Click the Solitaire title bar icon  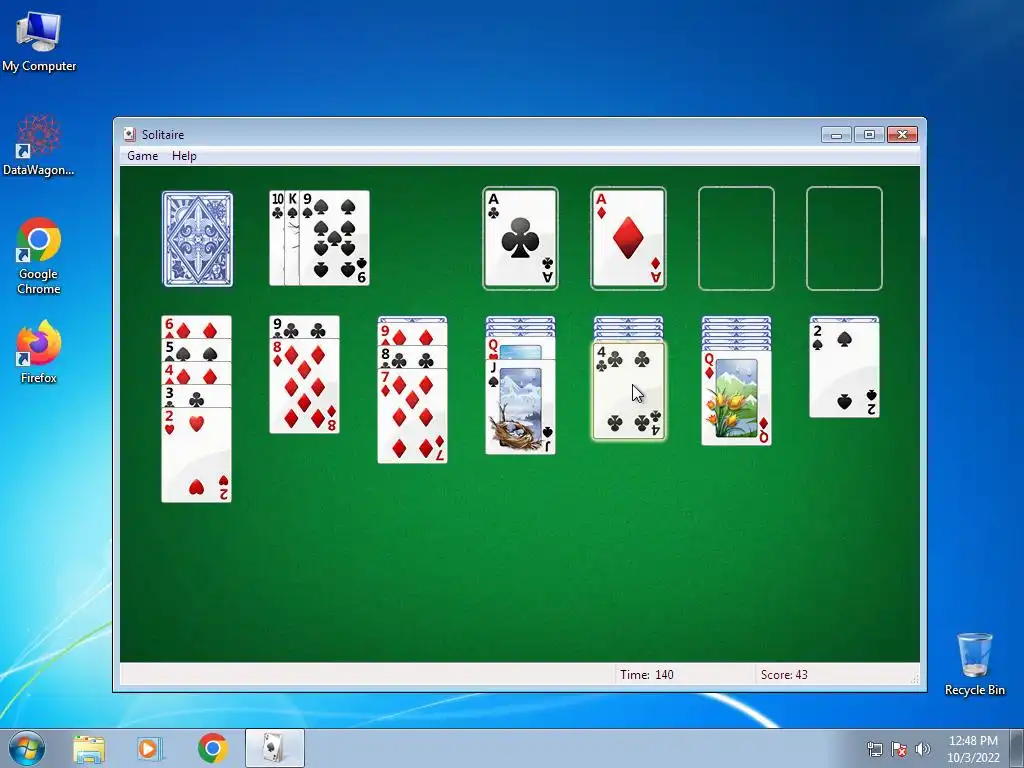coord(129,135)
